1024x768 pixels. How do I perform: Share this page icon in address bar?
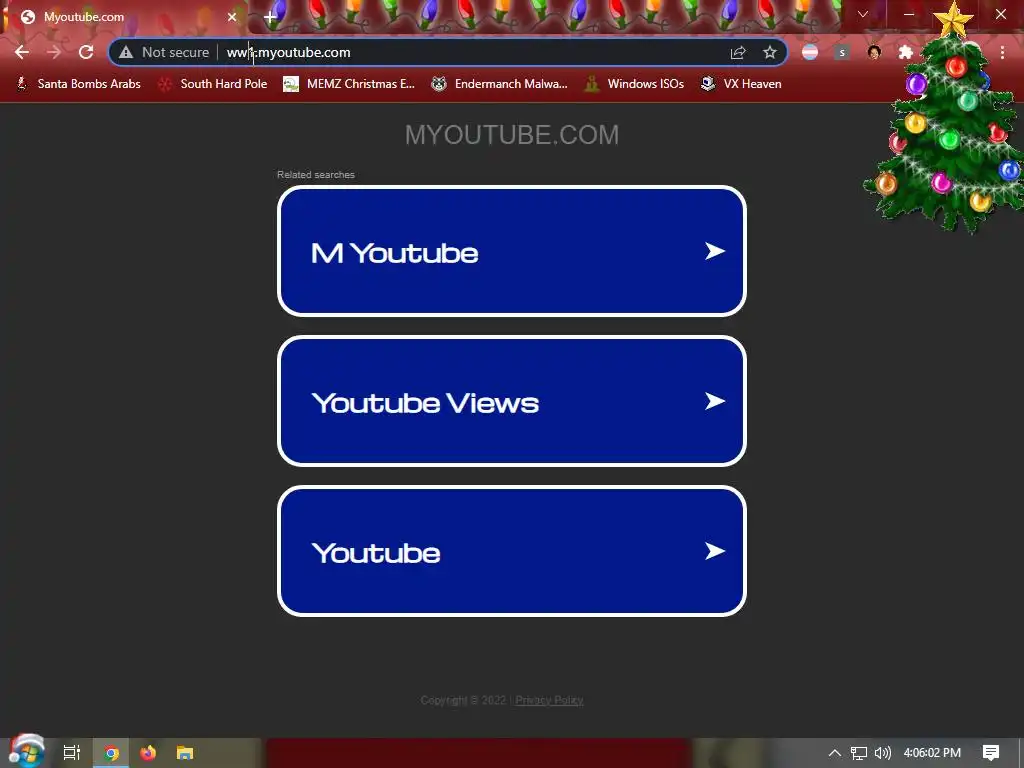tap(738, 52)
